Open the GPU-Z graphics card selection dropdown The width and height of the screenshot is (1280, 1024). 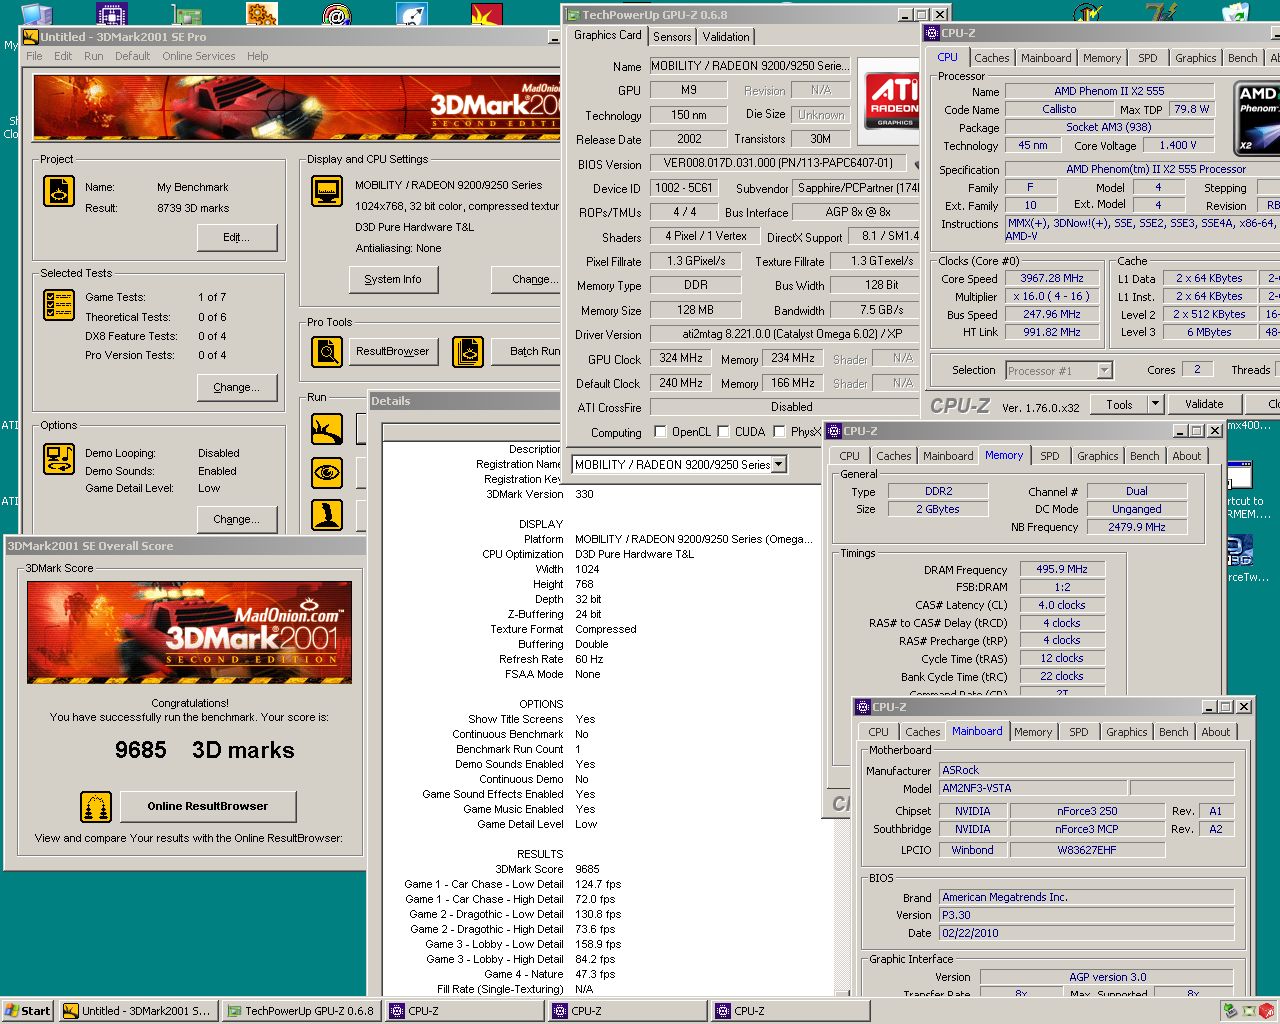pos(779,464)
